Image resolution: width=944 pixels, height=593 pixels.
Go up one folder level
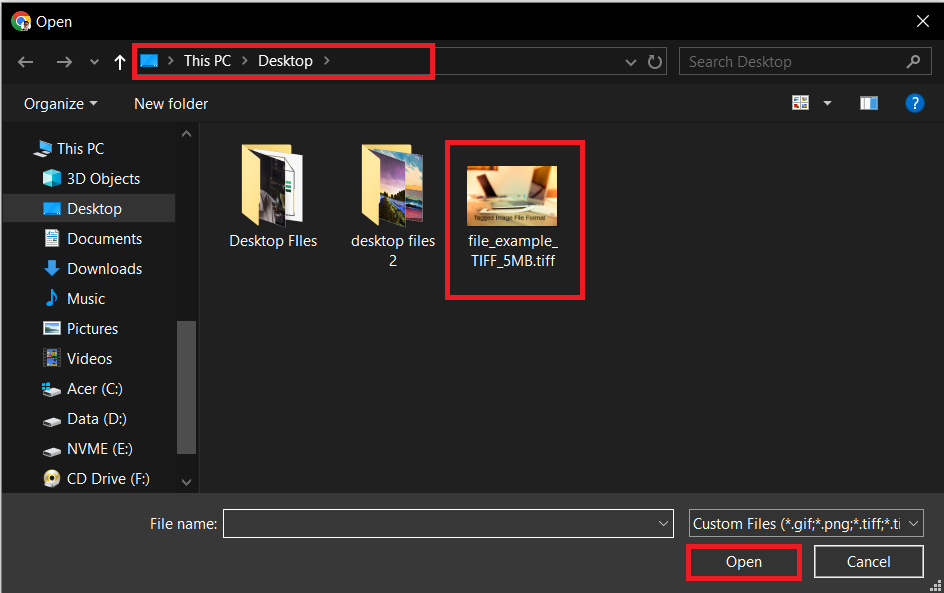(x=119, y=61)
